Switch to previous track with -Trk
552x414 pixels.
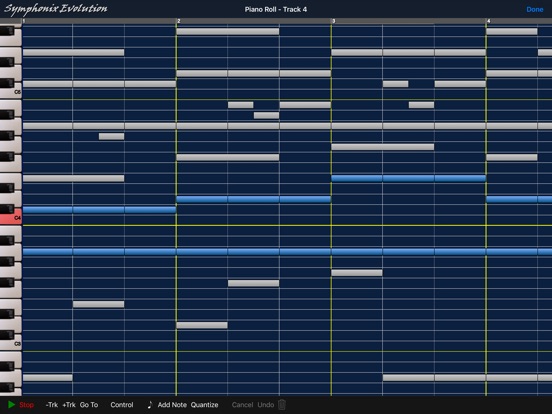52,405
